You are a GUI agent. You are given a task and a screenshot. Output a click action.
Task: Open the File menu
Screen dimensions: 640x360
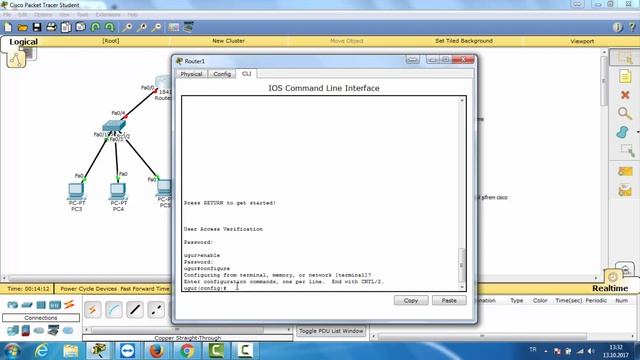7,15
